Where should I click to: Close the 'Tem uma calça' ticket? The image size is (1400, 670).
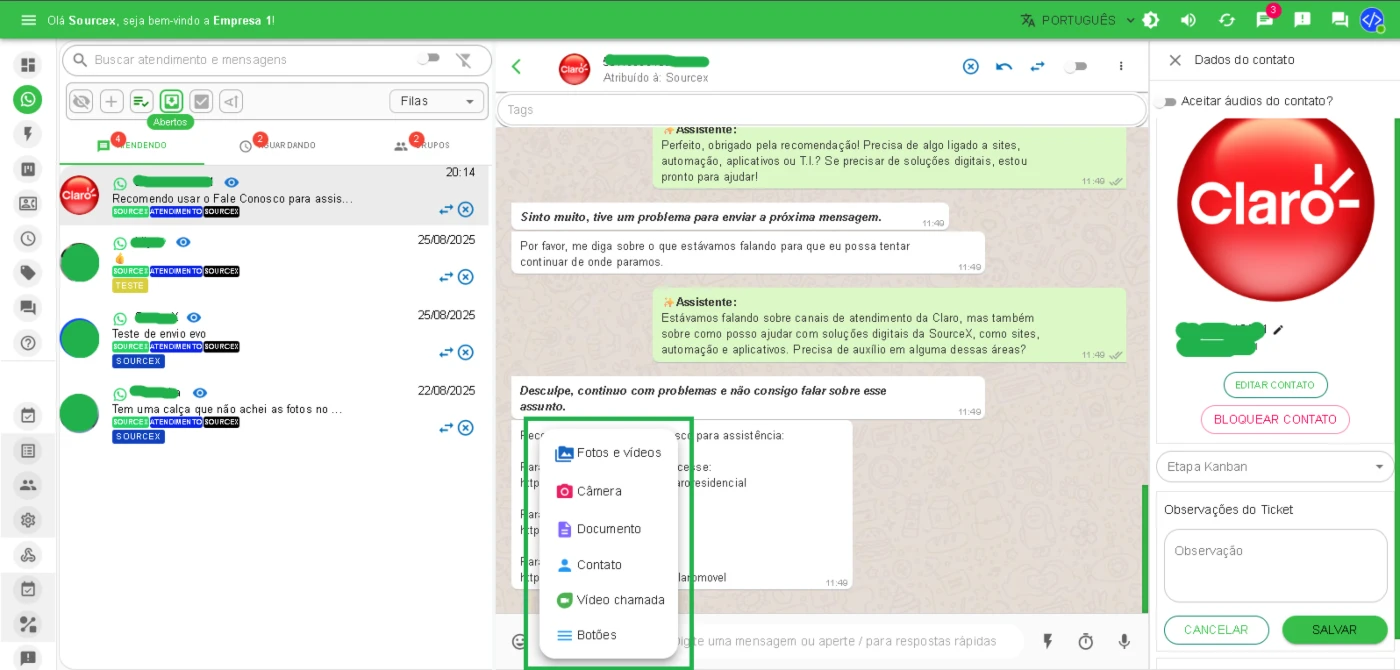[466, 428]
